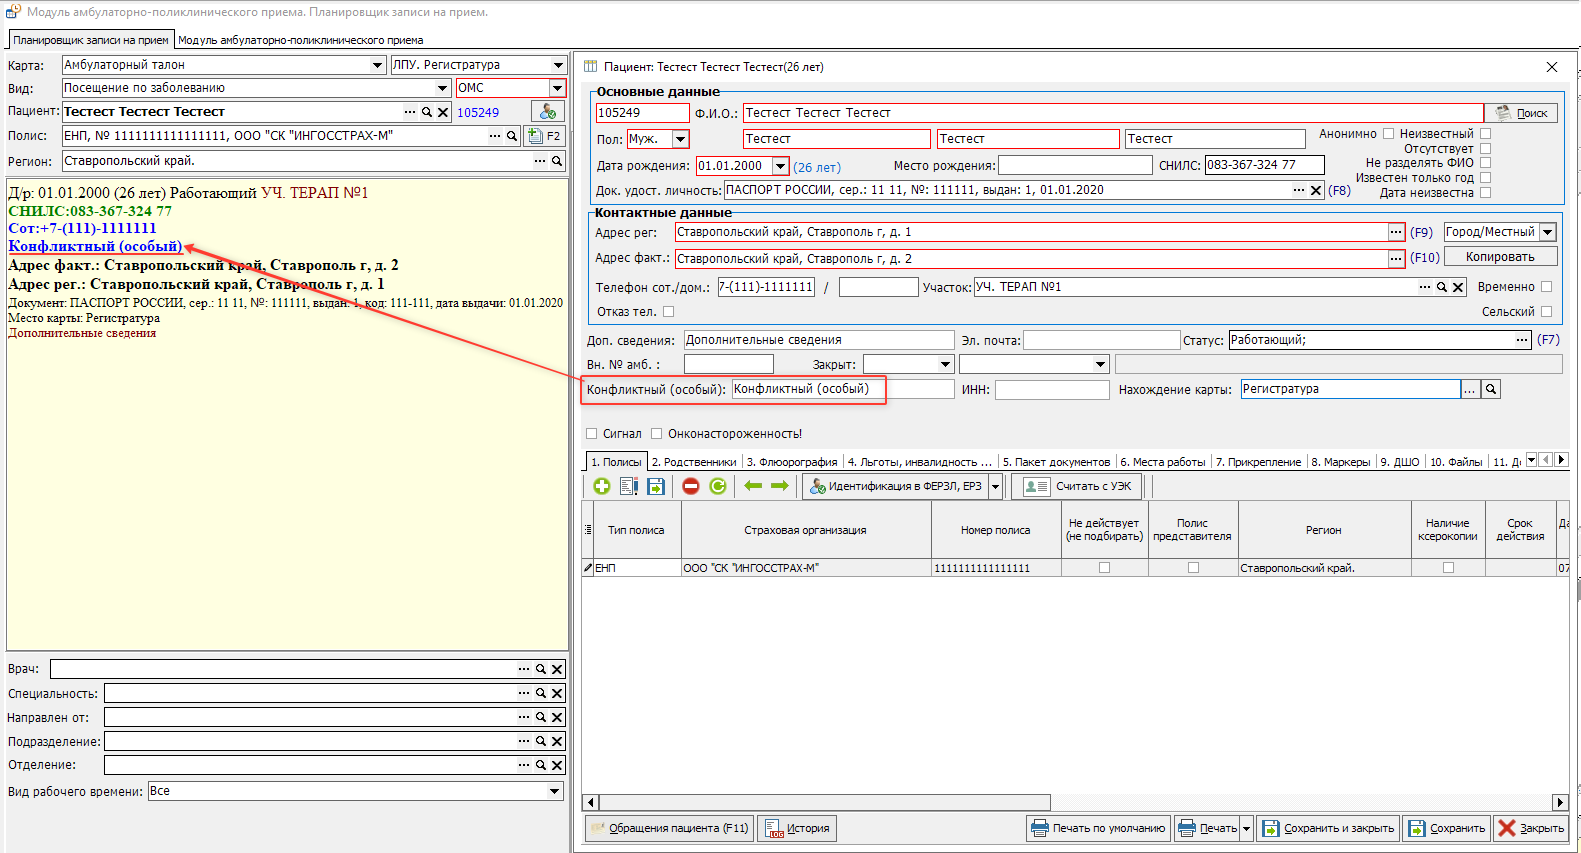Check the Онконастороженность checkbox
Screen dimensions: 1581x853
pyautogui.click(x=656, y=434)
